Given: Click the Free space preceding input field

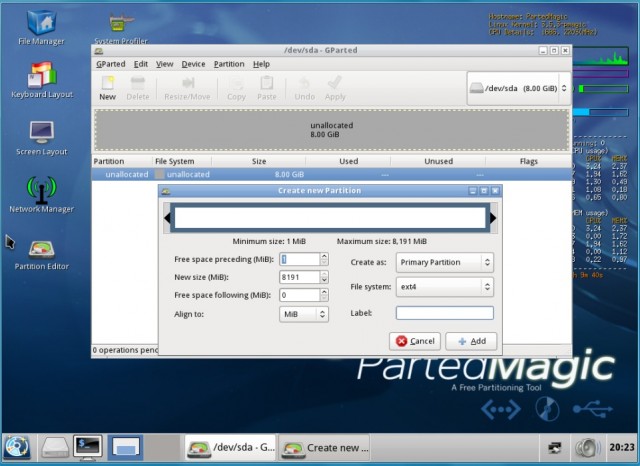Looking at the screenshot, I should point(300,259).
